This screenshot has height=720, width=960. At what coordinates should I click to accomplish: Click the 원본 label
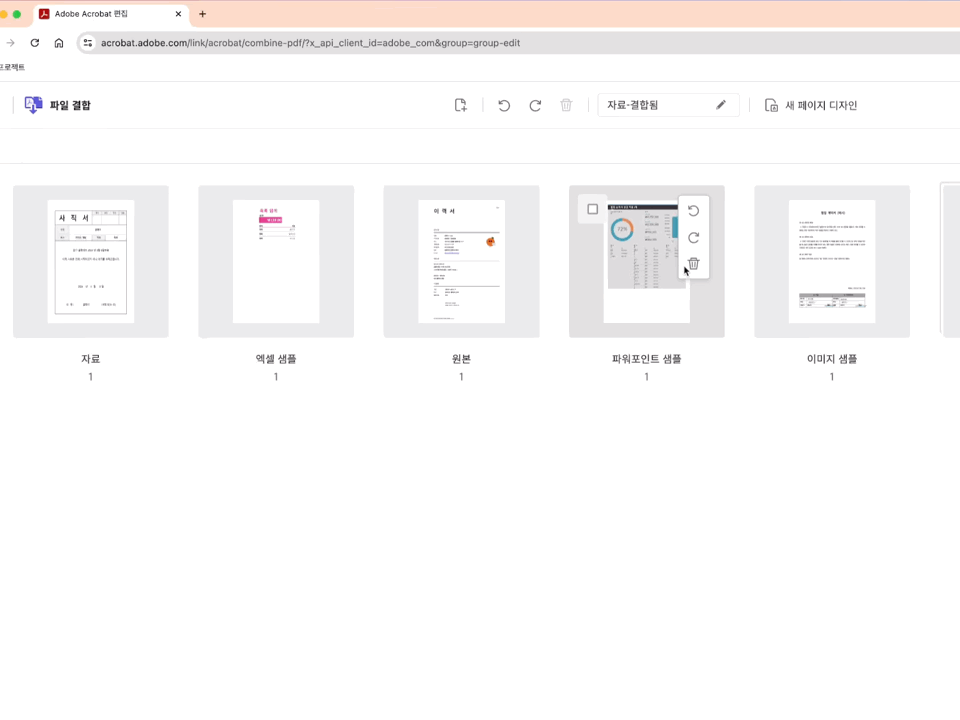462,359
